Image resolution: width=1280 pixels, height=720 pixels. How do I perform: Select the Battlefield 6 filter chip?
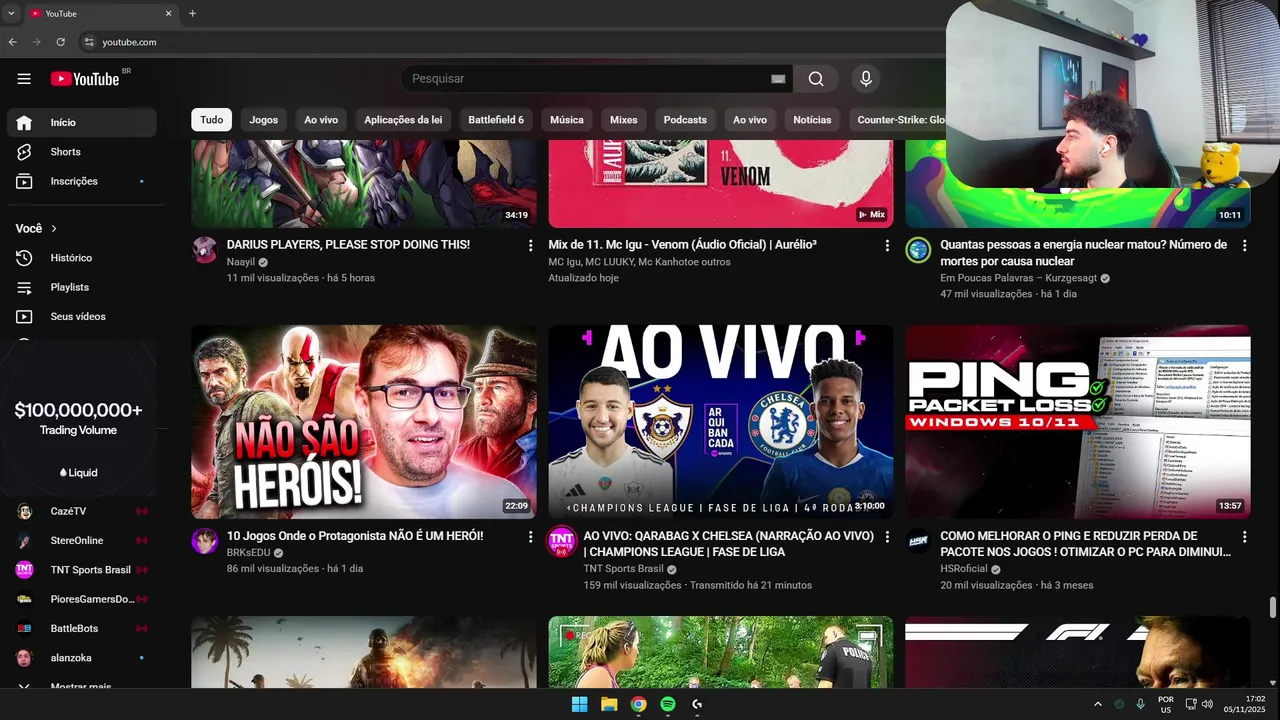pos(496,120)
